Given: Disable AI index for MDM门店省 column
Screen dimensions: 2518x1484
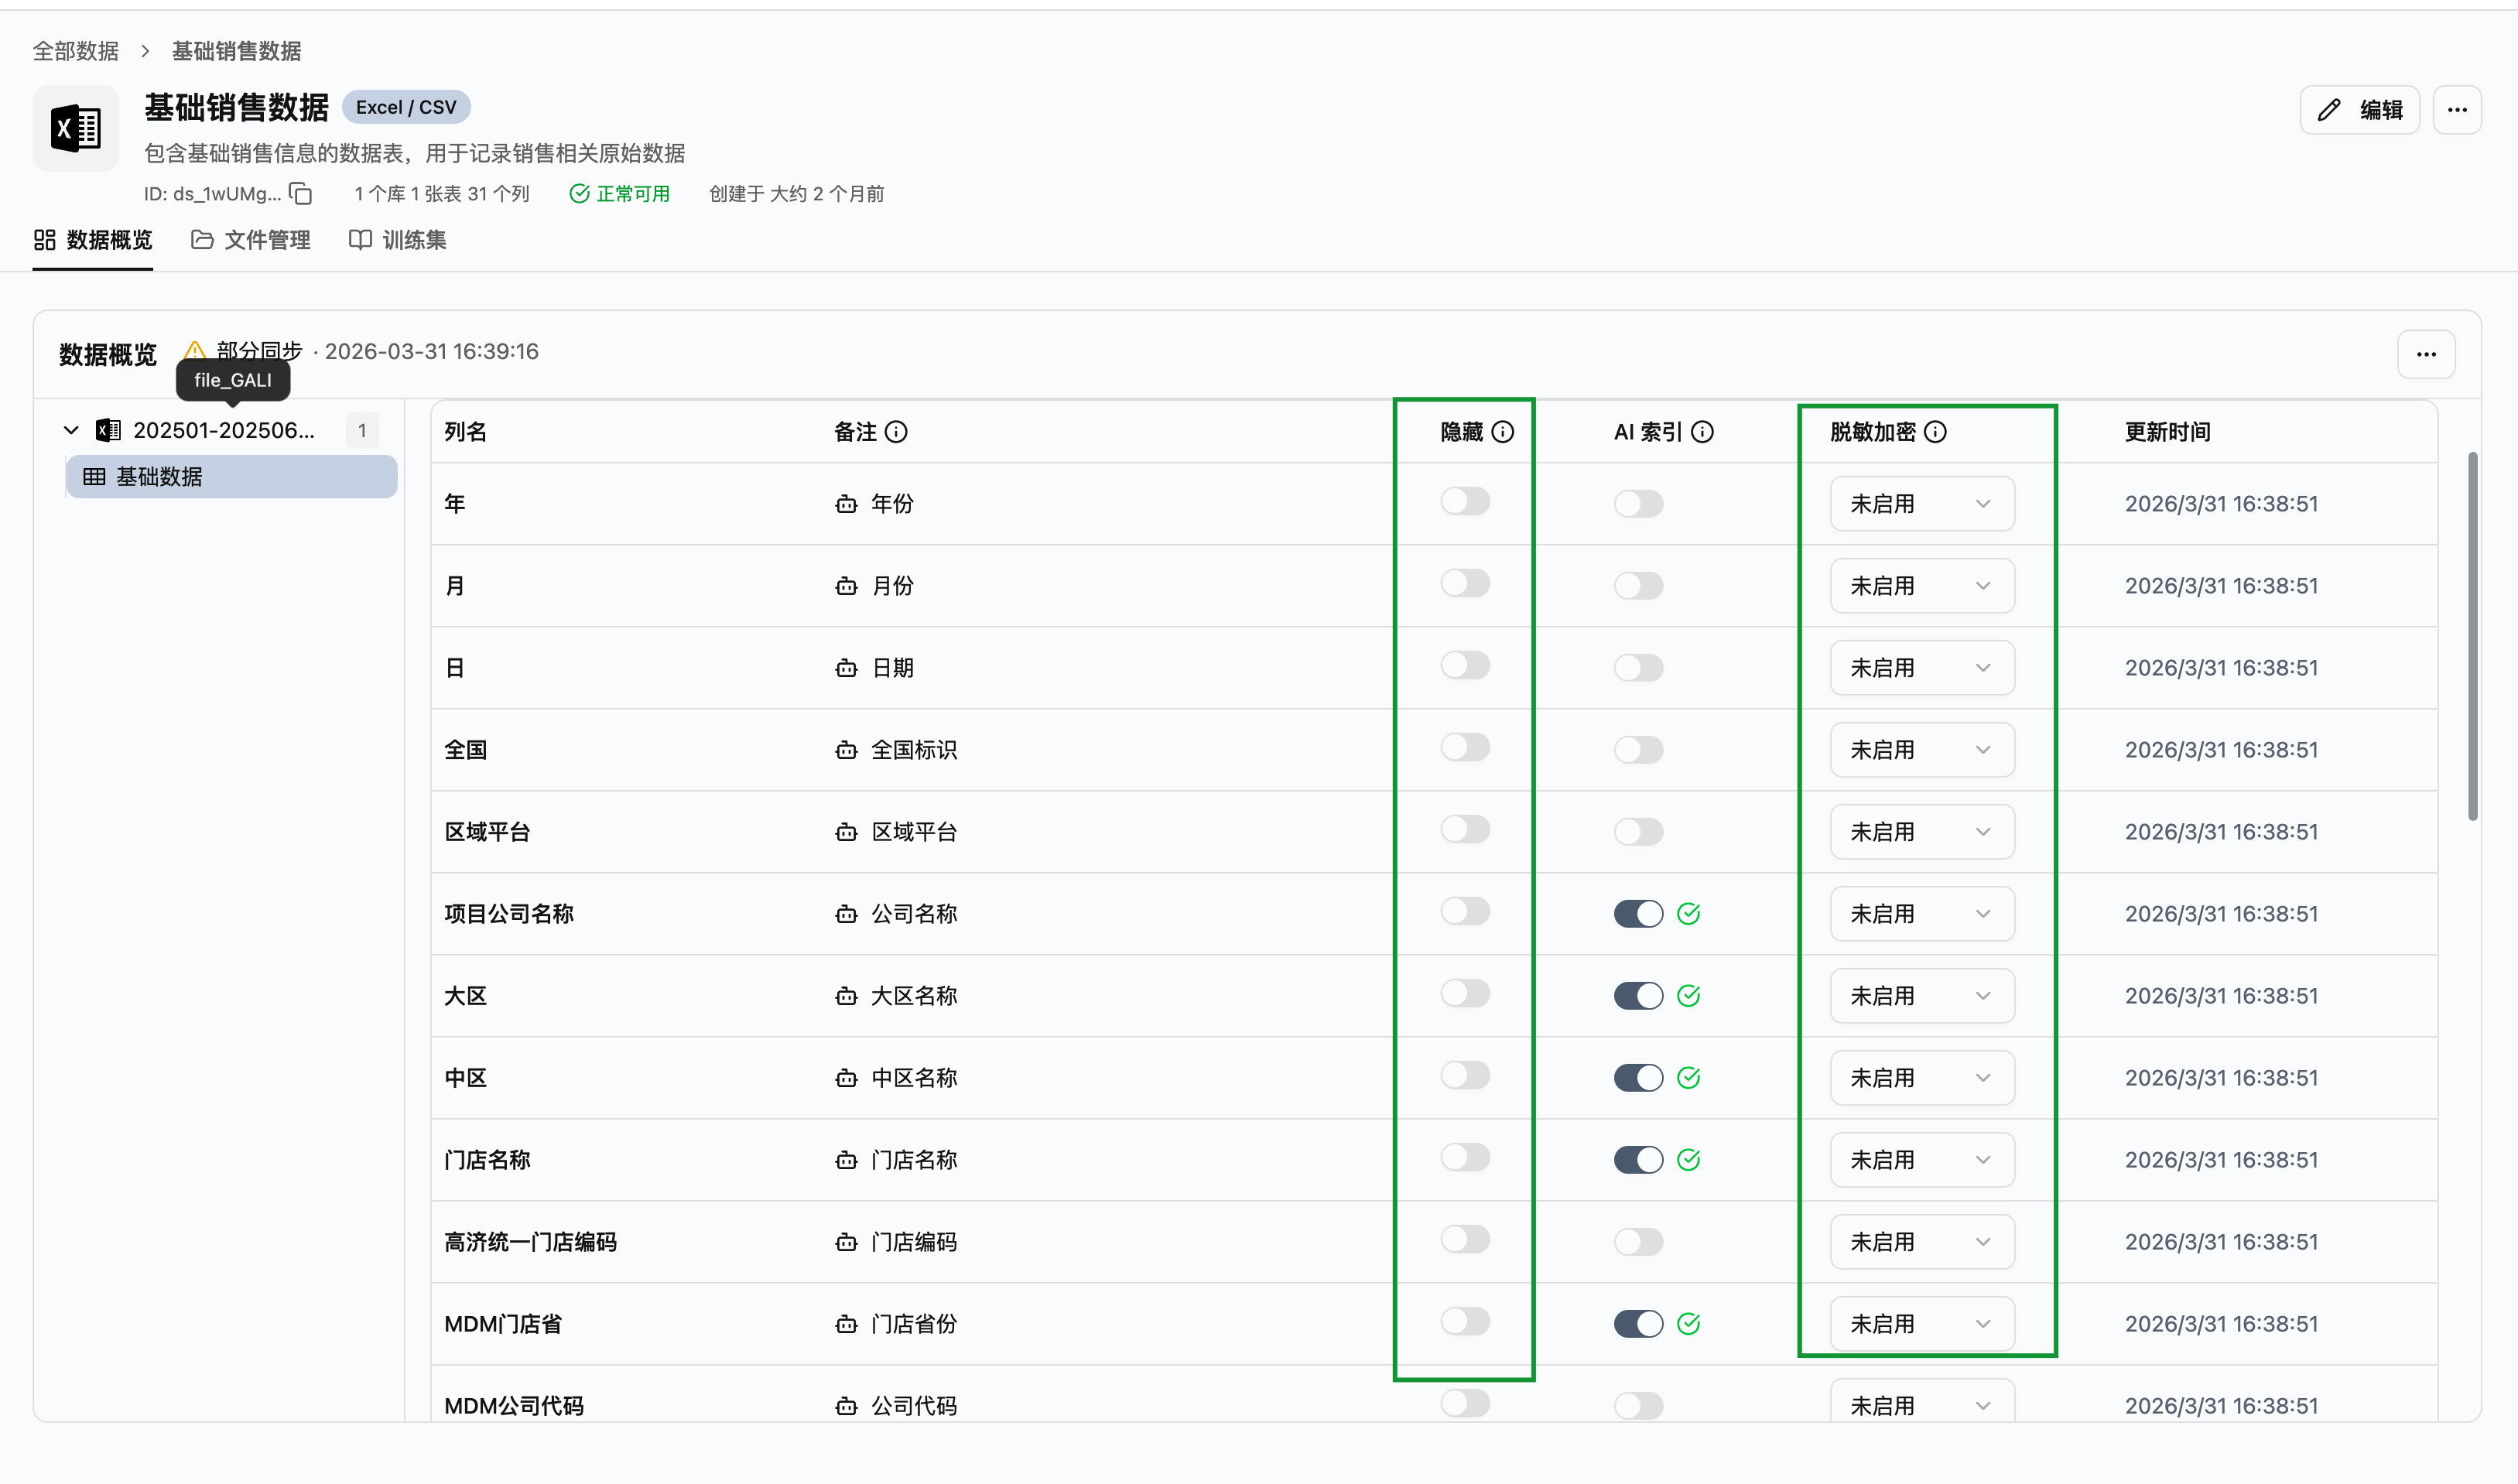Looking at the screenshot, I should coord(1638,1323).
